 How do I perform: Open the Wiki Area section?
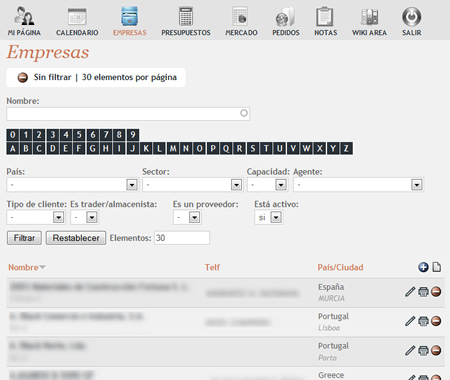coord(369,21)
